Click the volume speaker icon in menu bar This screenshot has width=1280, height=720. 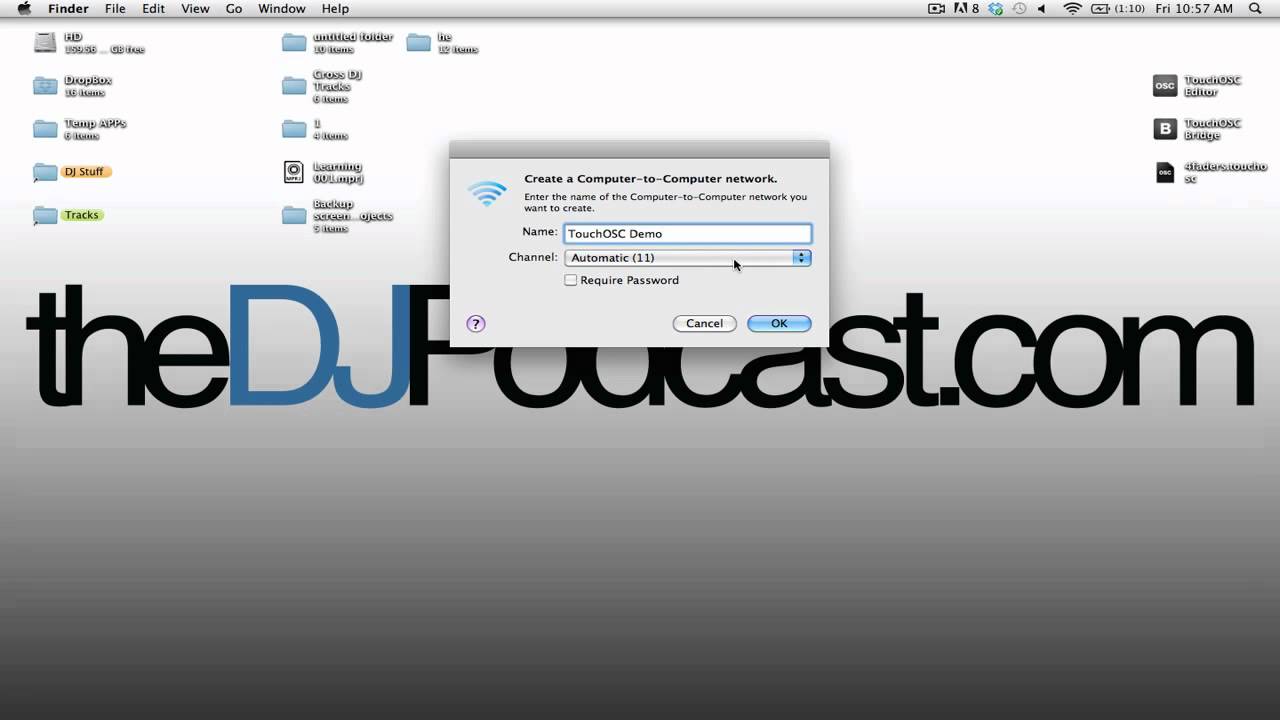(1041, 9)
